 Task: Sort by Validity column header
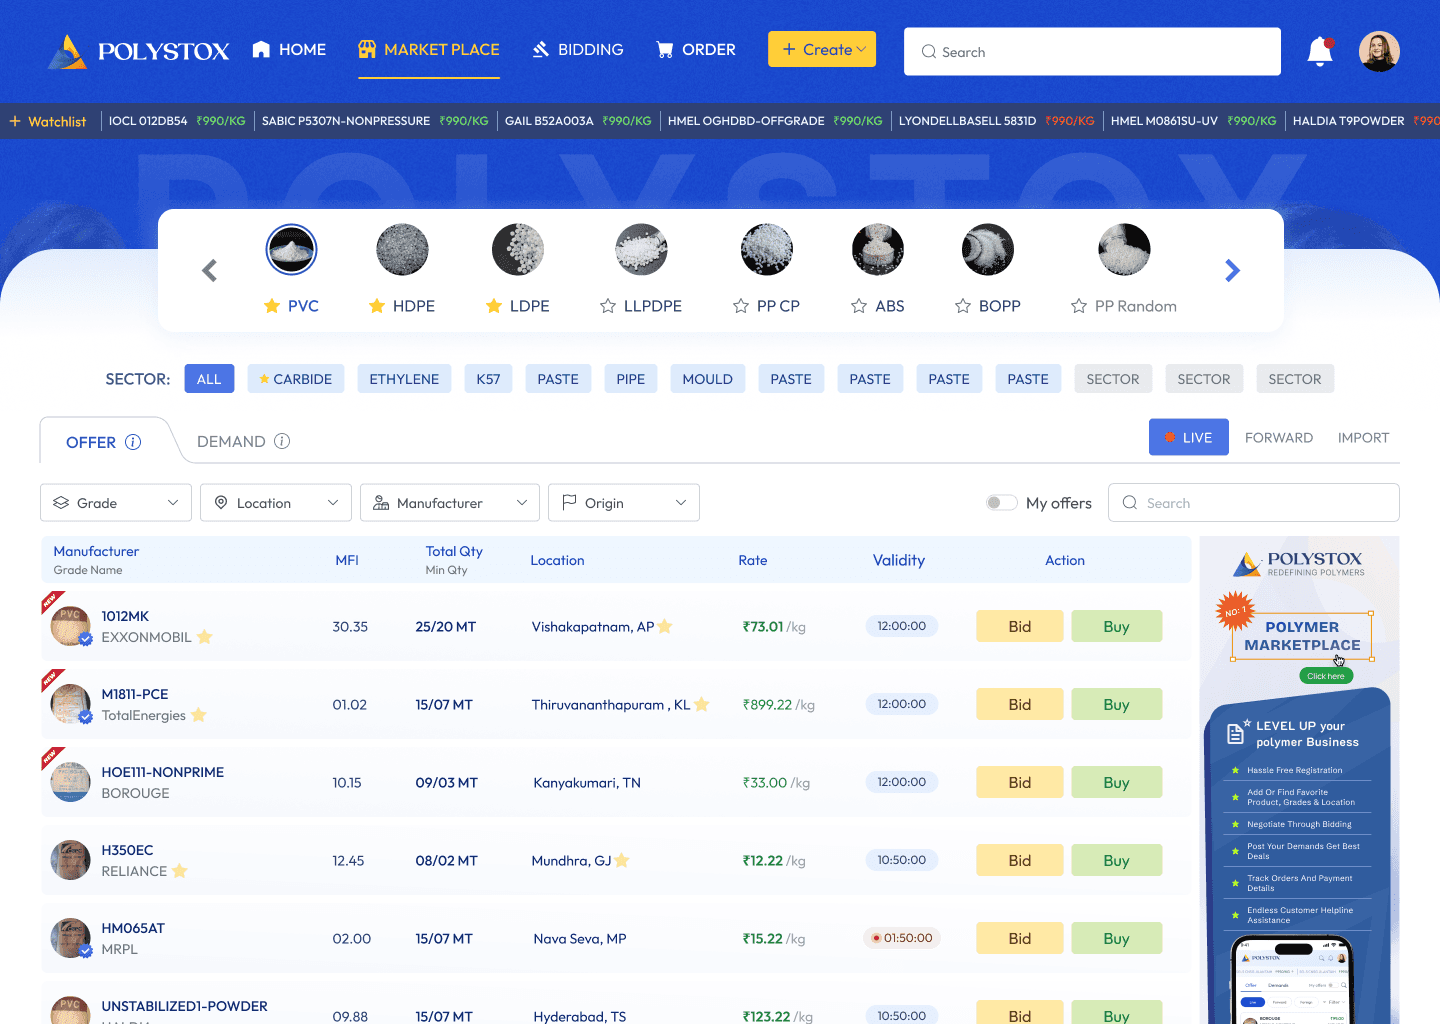tap(899, 560)
